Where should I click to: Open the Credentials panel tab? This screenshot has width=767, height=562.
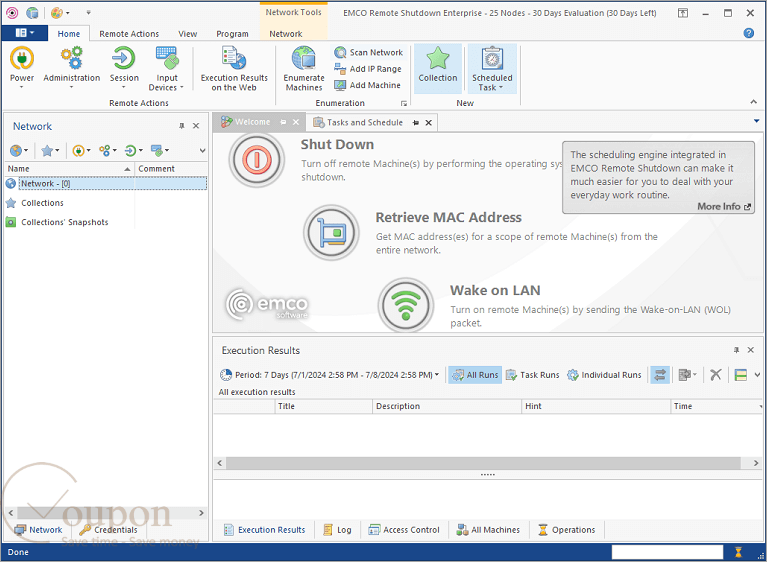pos(109,530)
